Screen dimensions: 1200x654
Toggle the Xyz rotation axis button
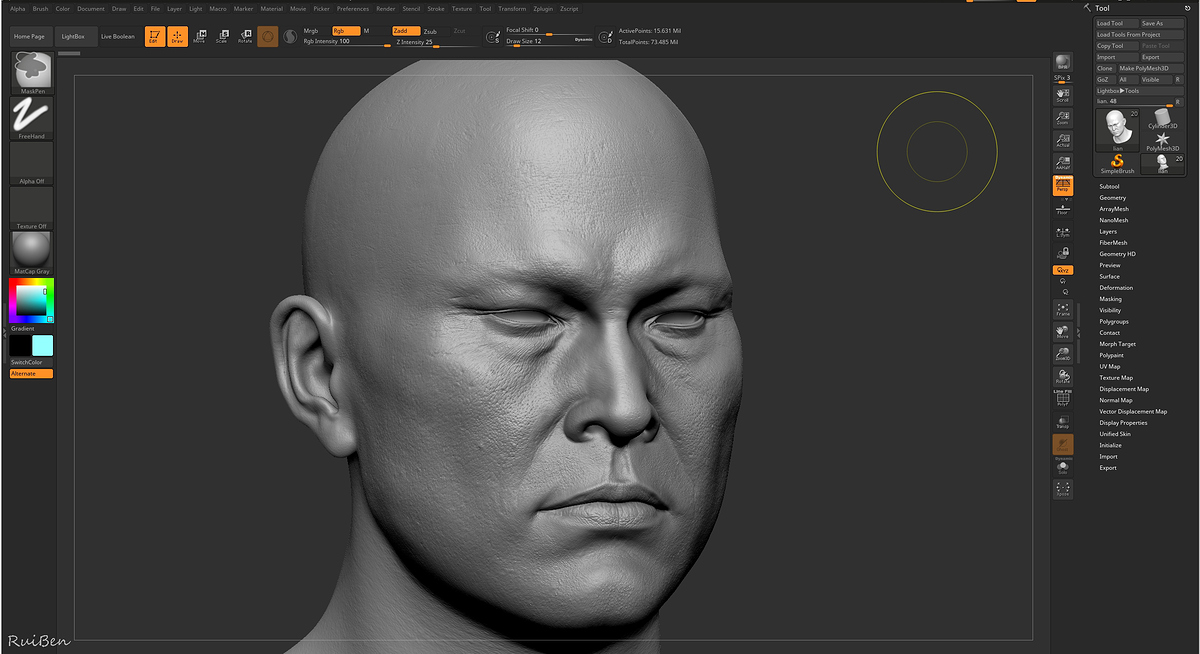pos(1063,270)
